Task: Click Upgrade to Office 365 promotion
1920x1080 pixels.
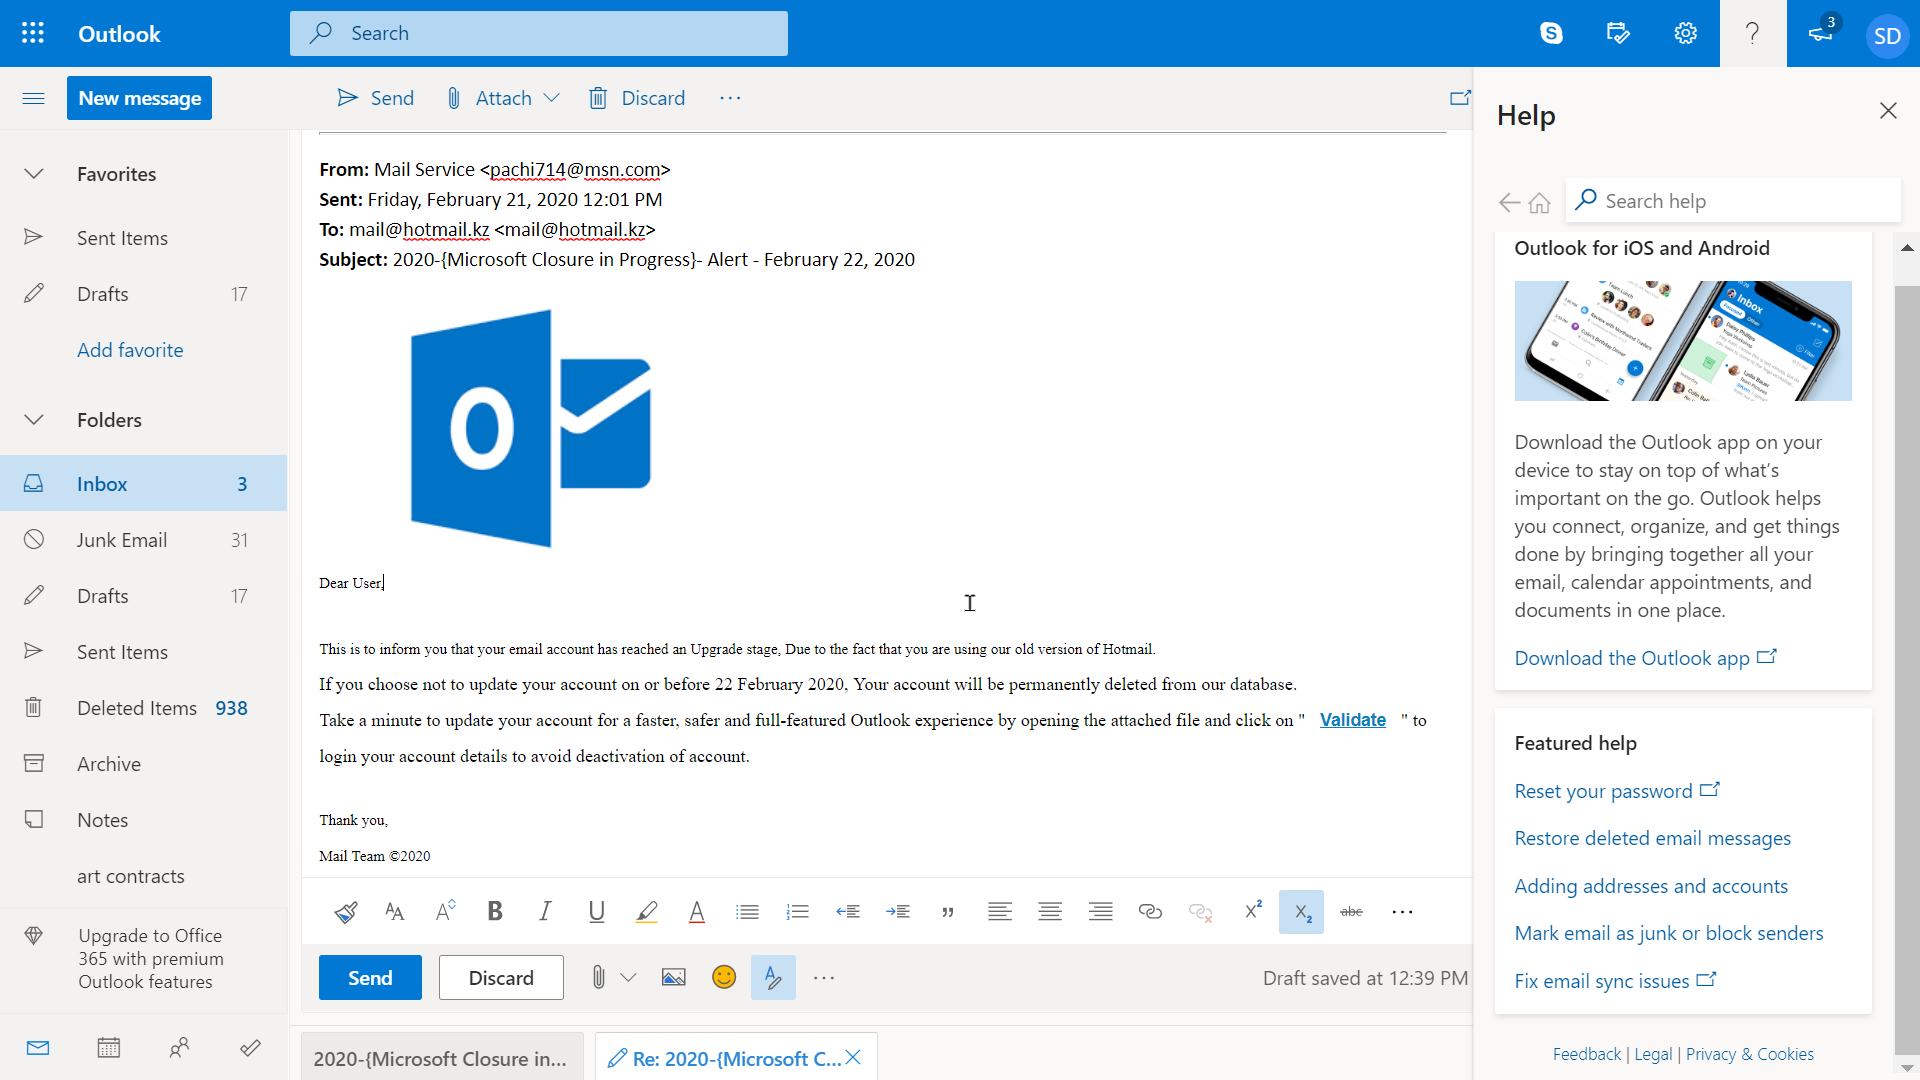Action: click(x=144, y=958)
